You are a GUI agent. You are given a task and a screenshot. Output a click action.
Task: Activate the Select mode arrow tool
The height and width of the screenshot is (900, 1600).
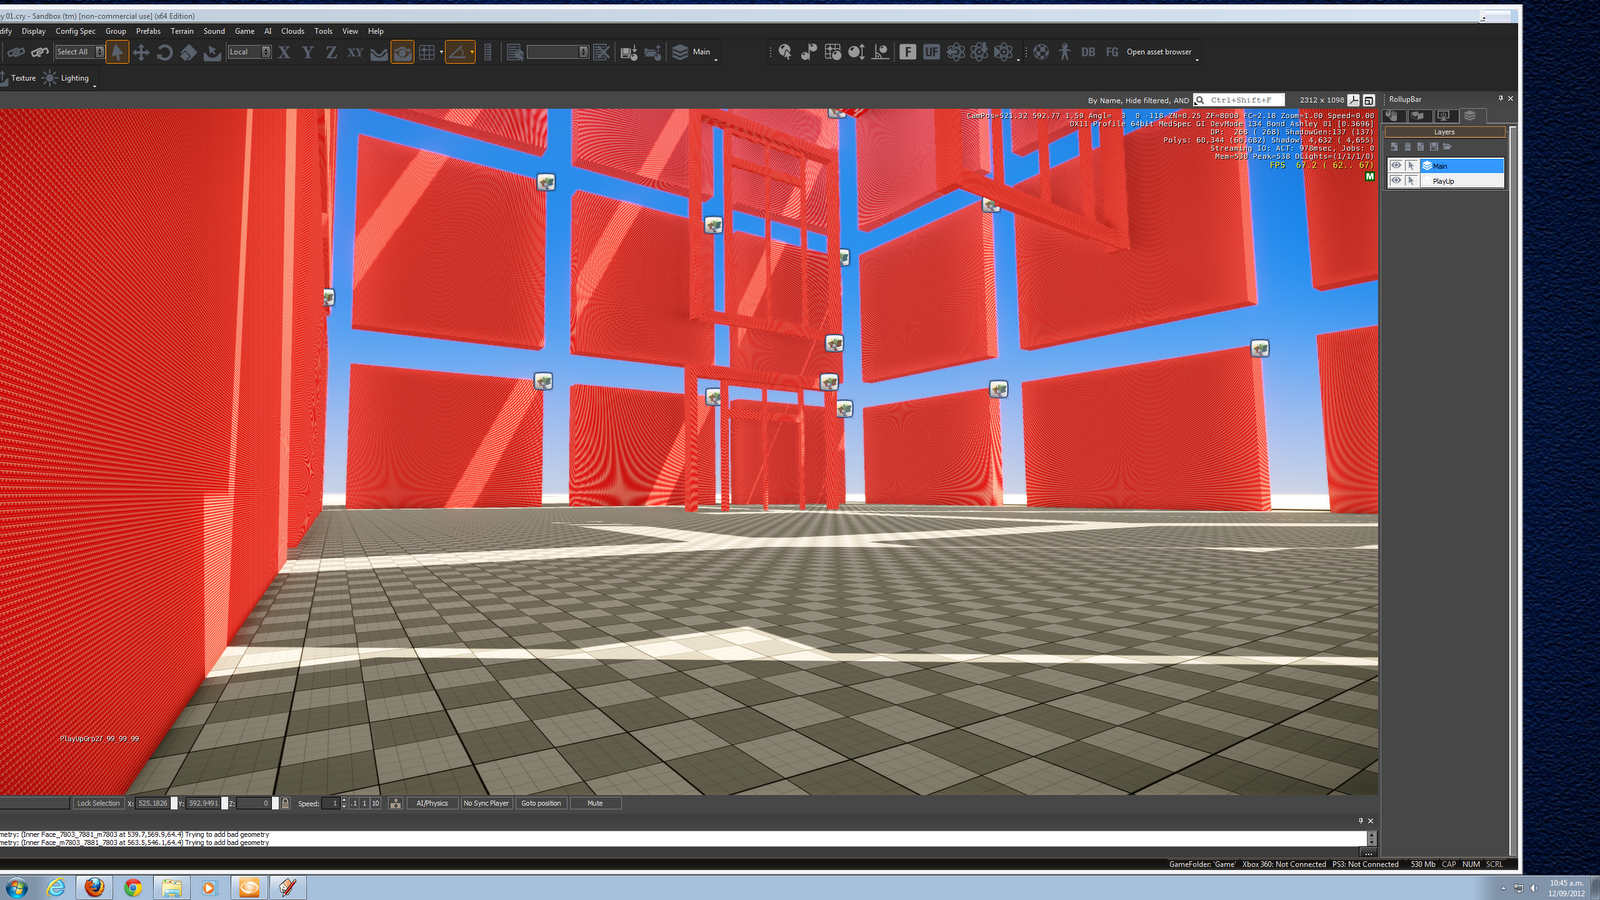click(117, 52)
